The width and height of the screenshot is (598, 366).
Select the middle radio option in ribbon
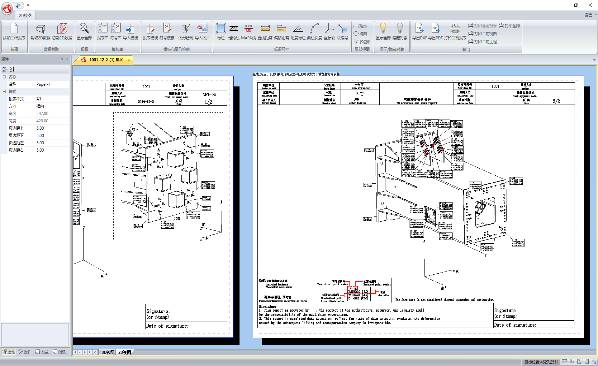(360, 34)
